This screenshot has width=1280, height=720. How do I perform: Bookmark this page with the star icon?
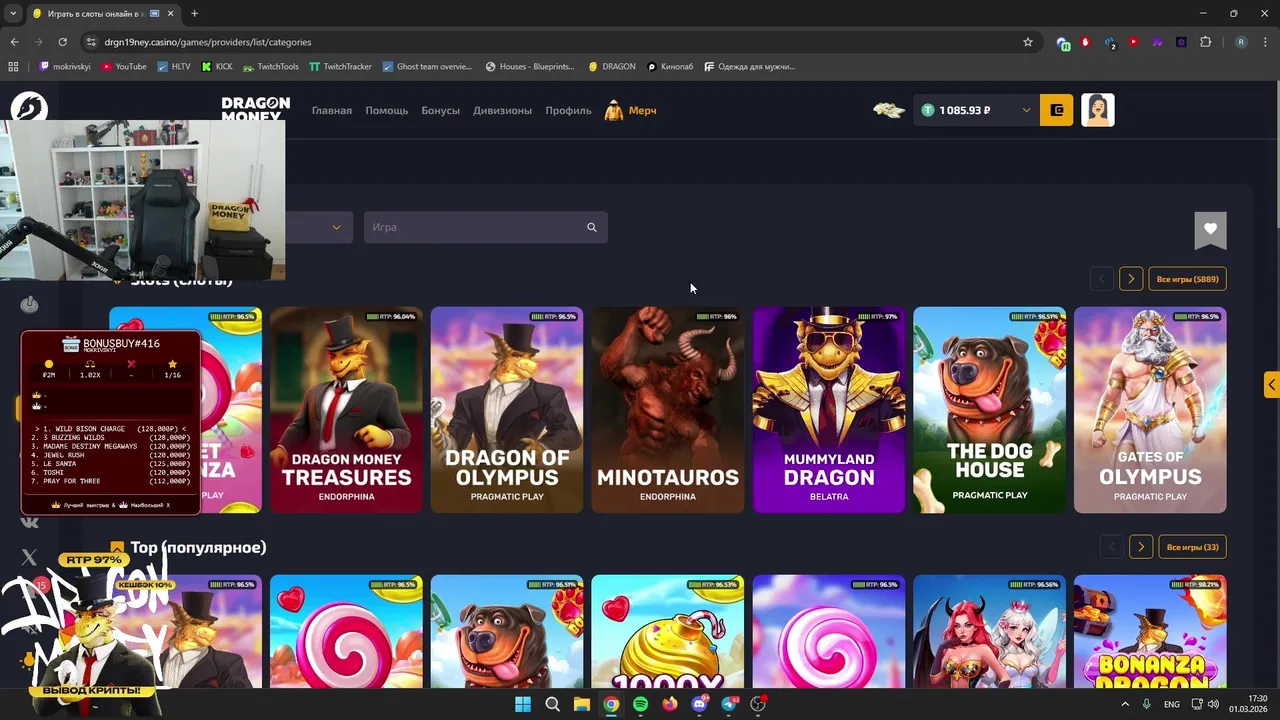[x=1027, y=42]
